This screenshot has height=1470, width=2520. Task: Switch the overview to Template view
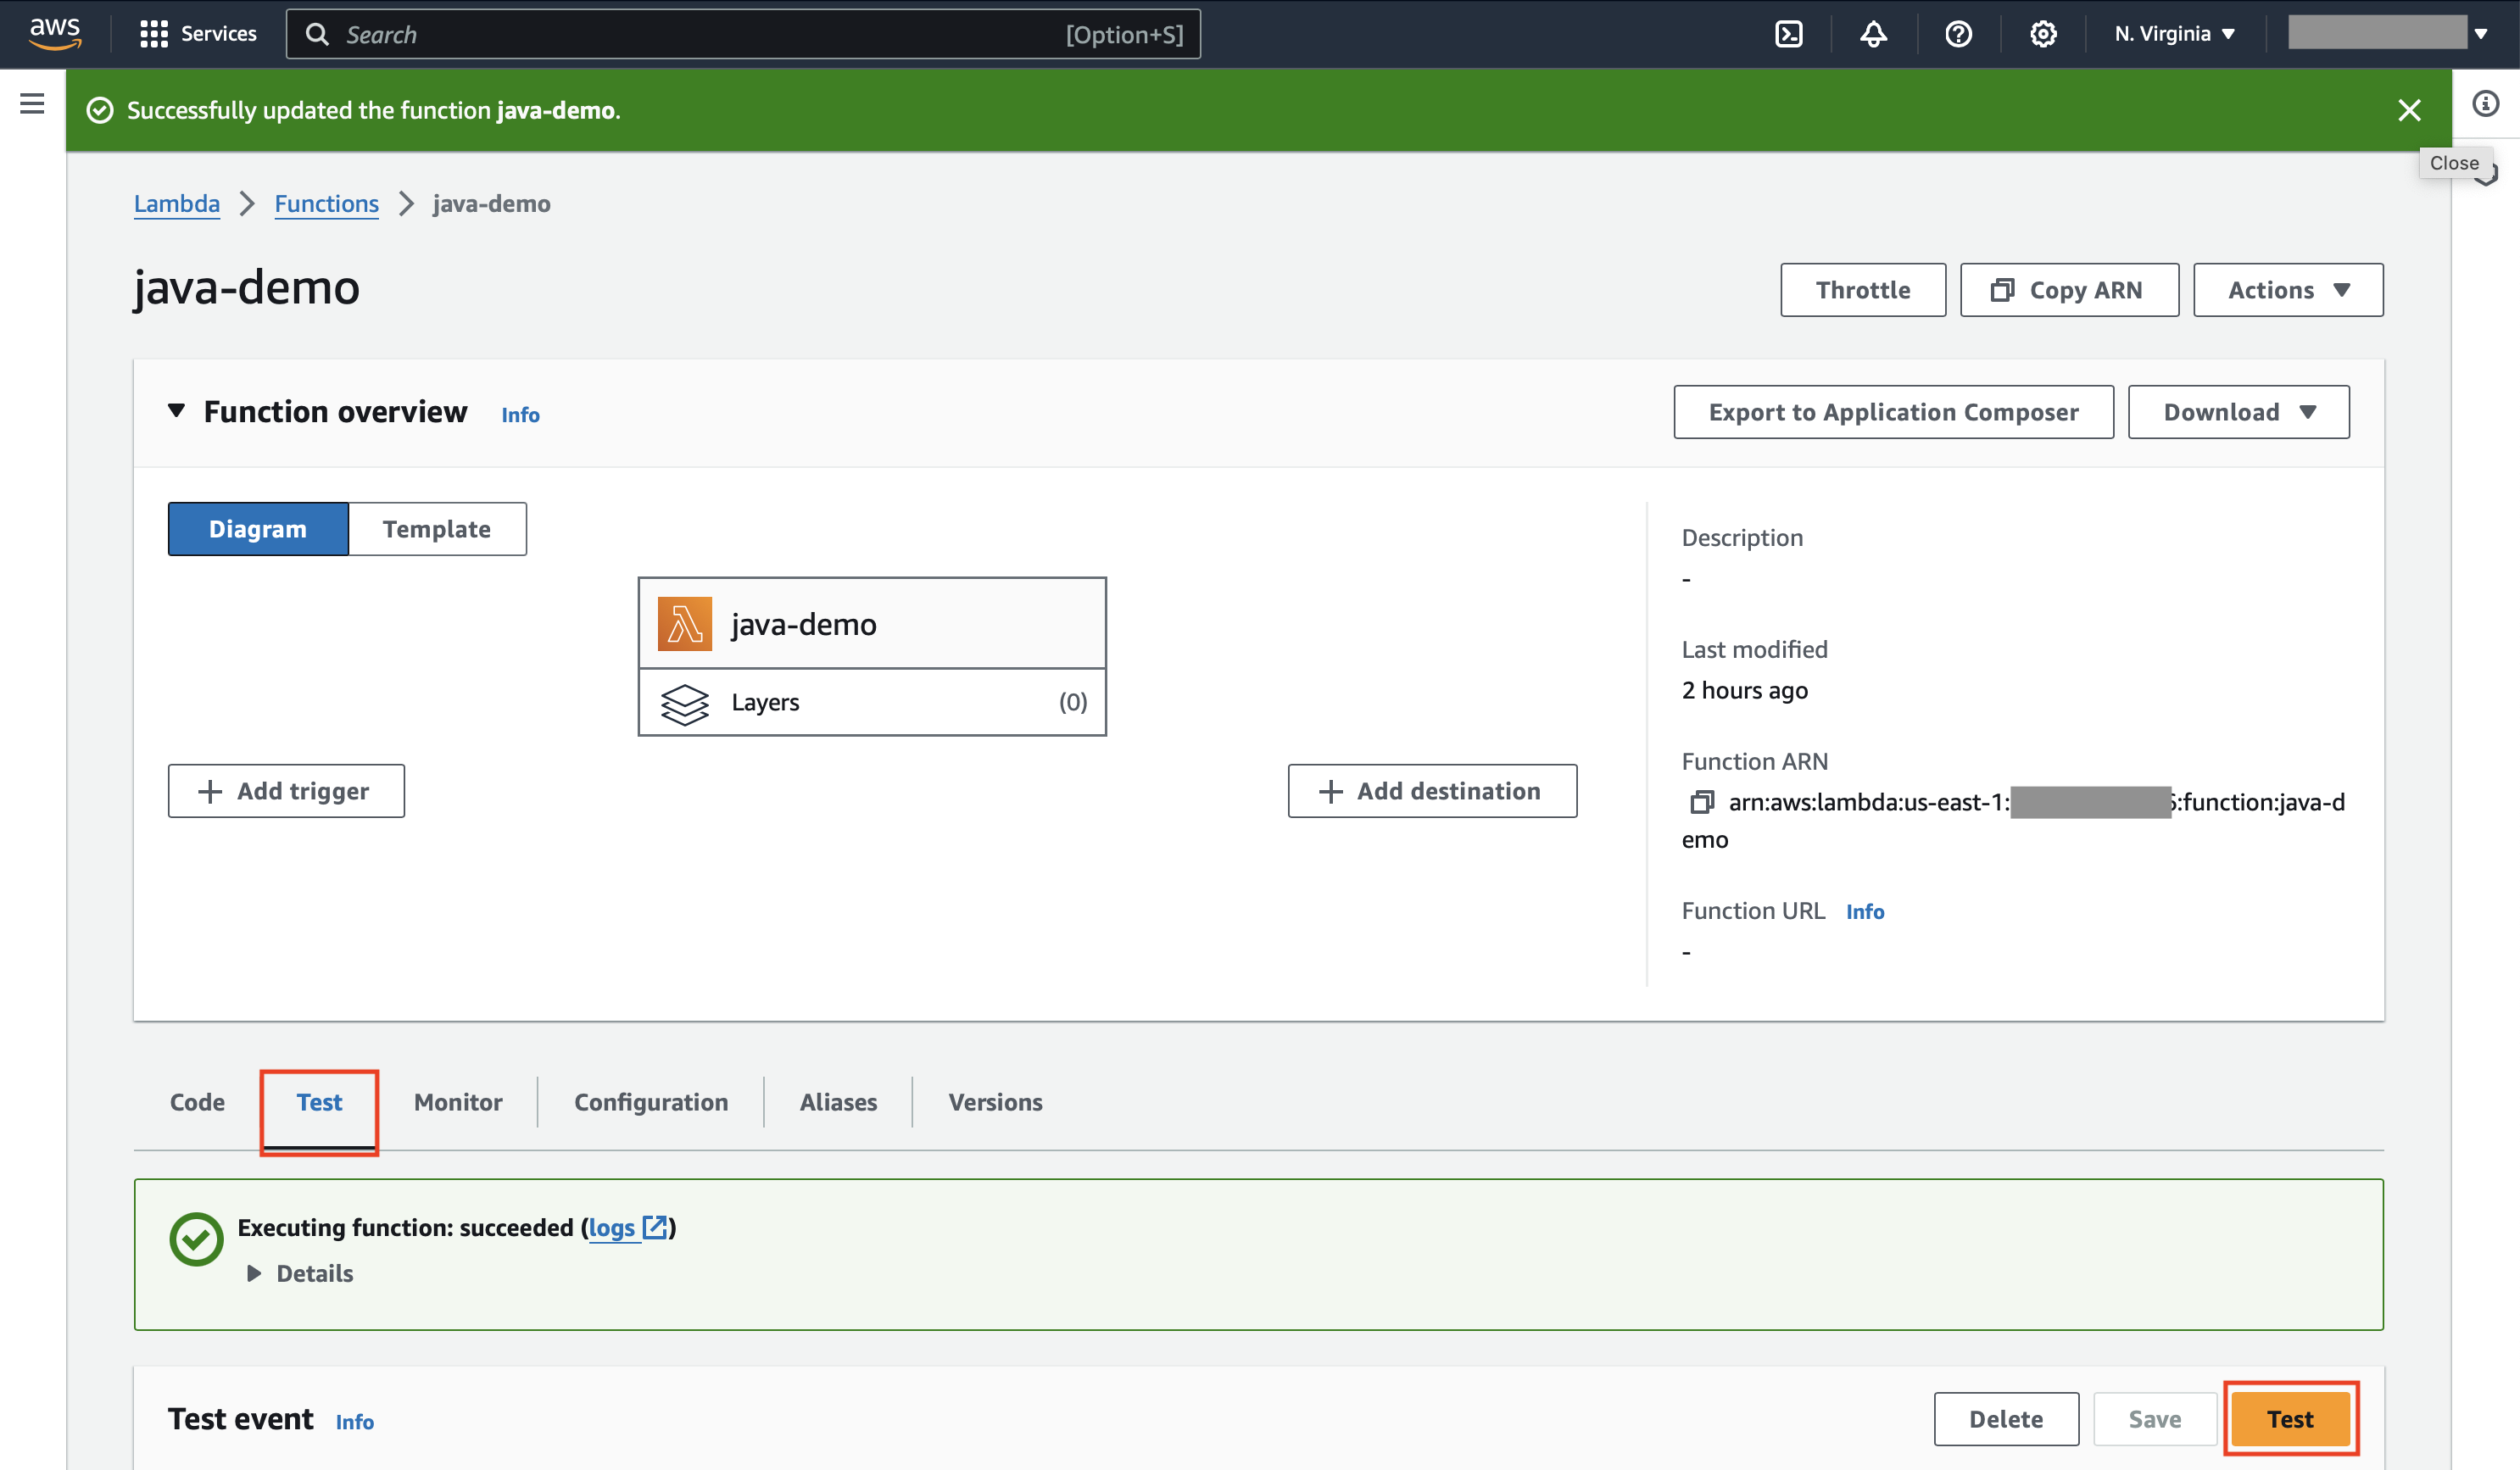(436, 528)
